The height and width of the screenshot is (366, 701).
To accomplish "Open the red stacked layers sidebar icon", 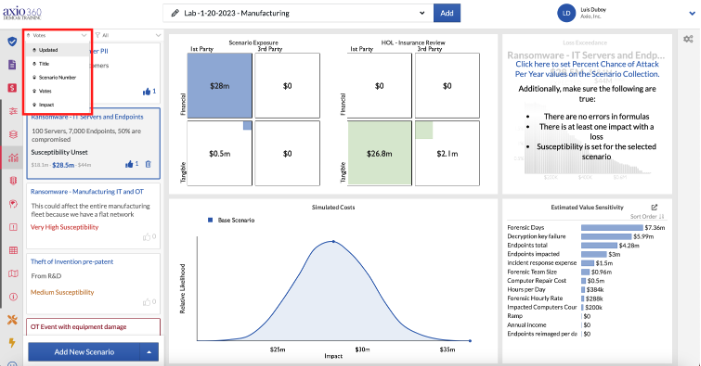I will tap(13, 134).
